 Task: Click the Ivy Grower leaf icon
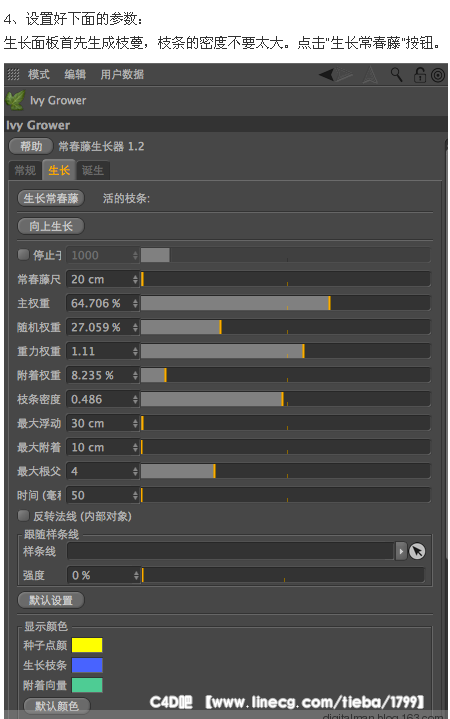point(15,100)
